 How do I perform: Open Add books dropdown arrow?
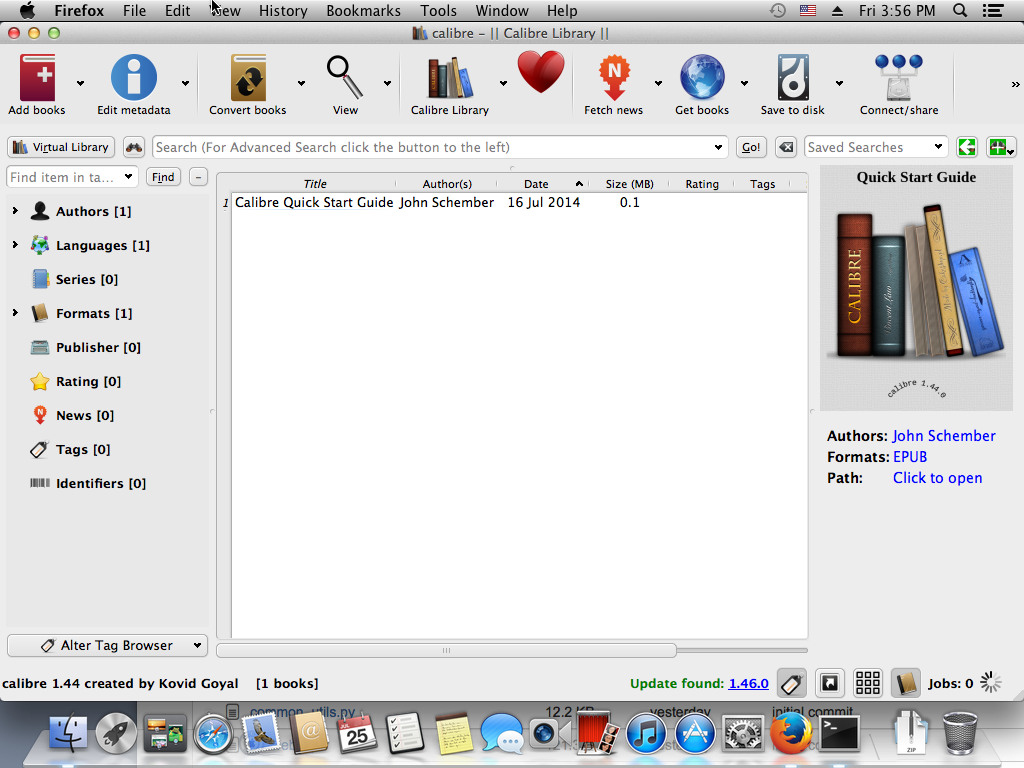(x=80, y=83)
